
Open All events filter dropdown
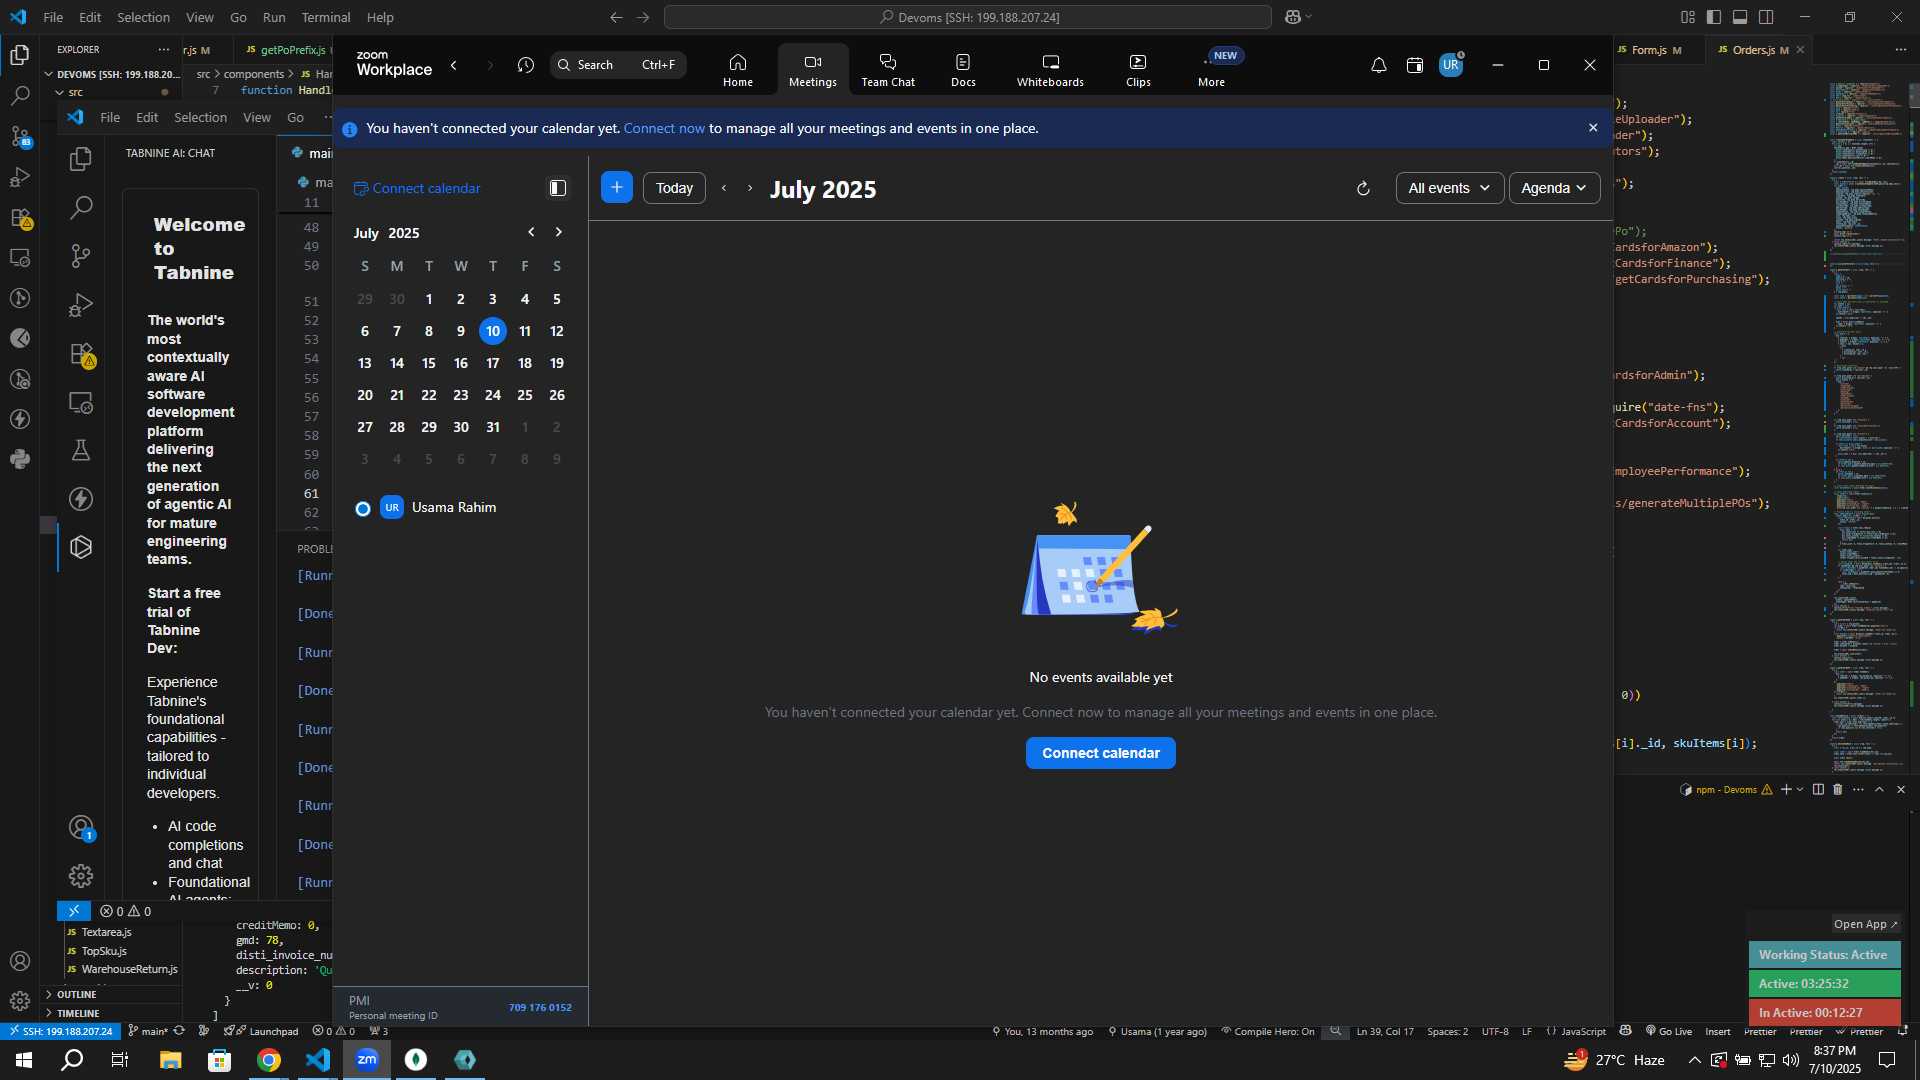pyautogui.click(x=1449, y=188)
